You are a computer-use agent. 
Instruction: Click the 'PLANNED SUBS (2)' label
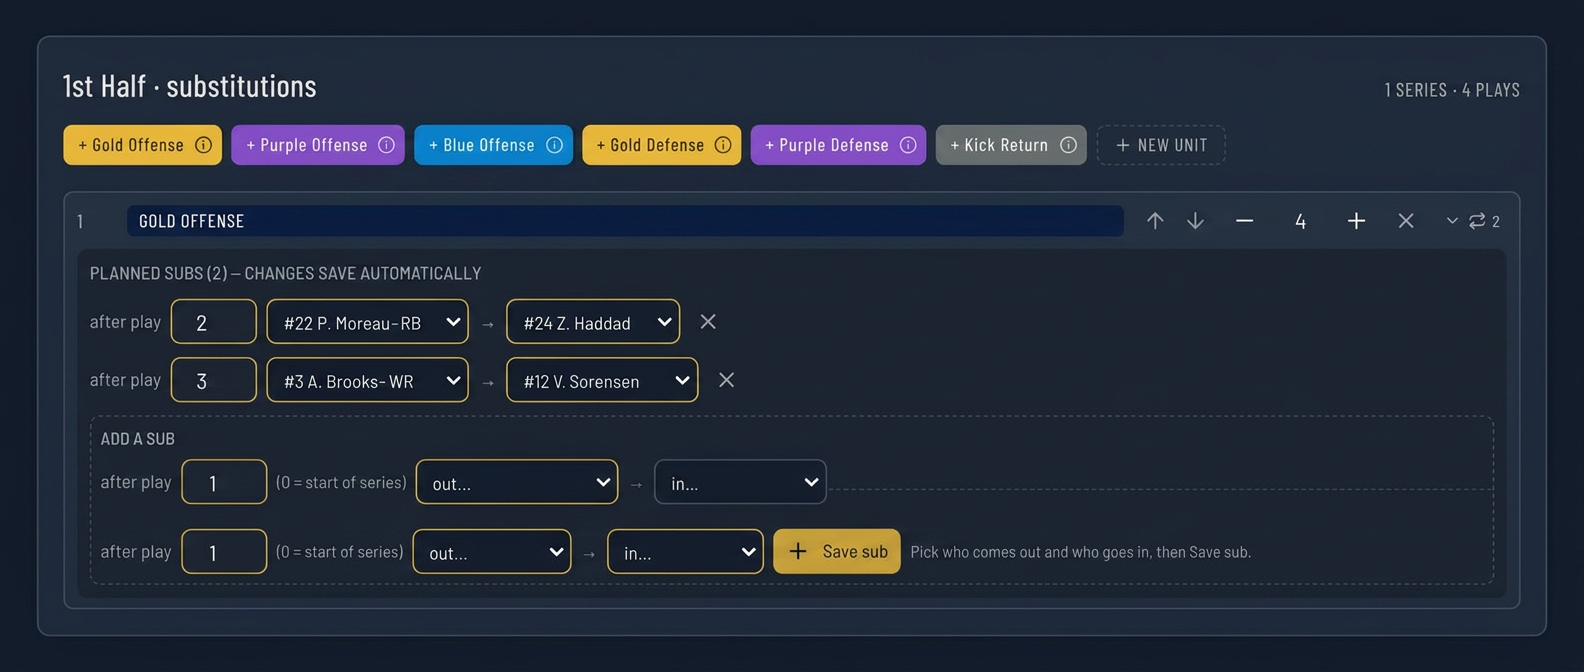pyautogui.click(x=160, y=273)
